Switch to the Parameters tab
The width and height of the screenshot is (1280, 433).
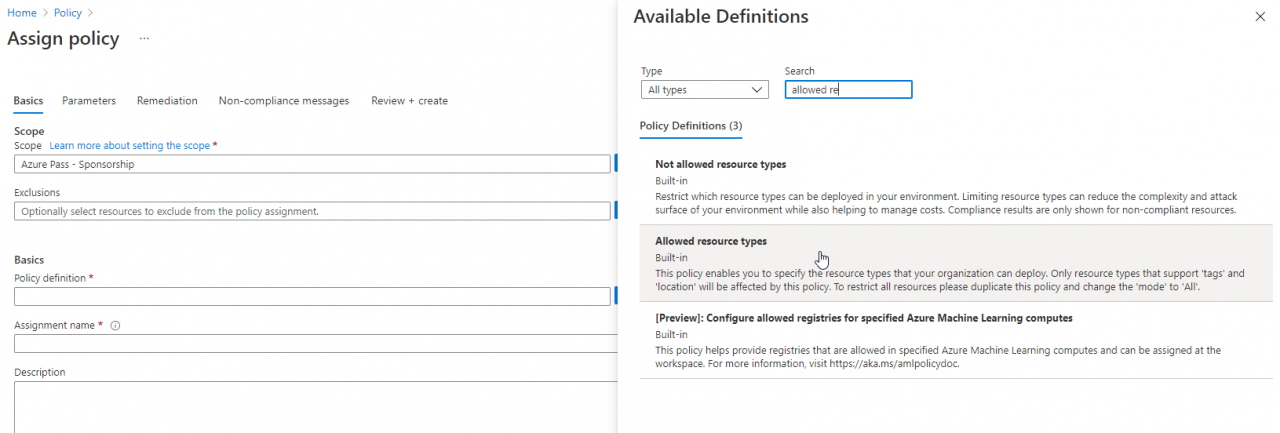[88, 101]
